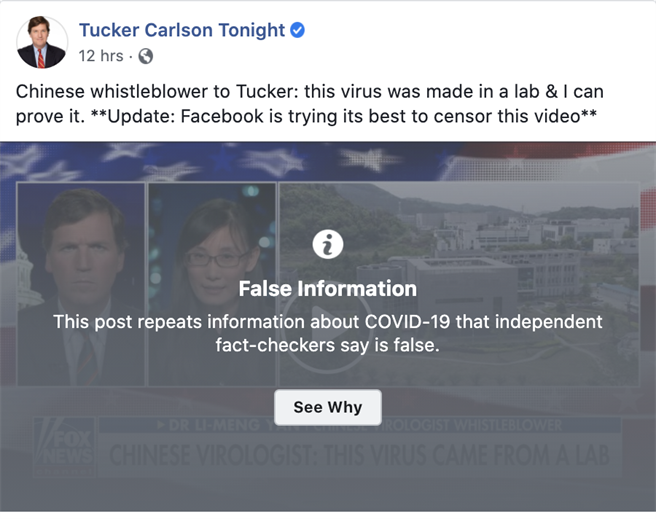Click the "False Information" heading

pos(327,289)
